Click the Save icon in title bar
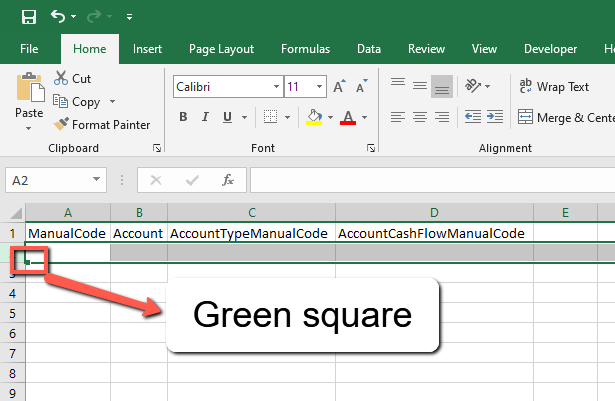Image resolution: width=615 pixels, height=401 pixels. [28, 17]
